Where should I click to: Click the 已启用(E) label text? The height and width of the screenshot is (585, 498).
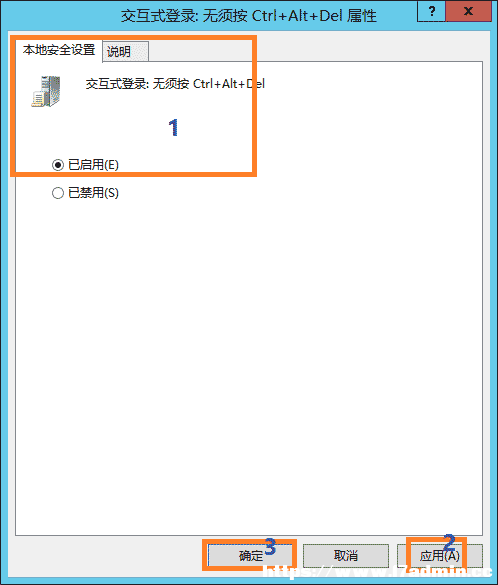93,165
